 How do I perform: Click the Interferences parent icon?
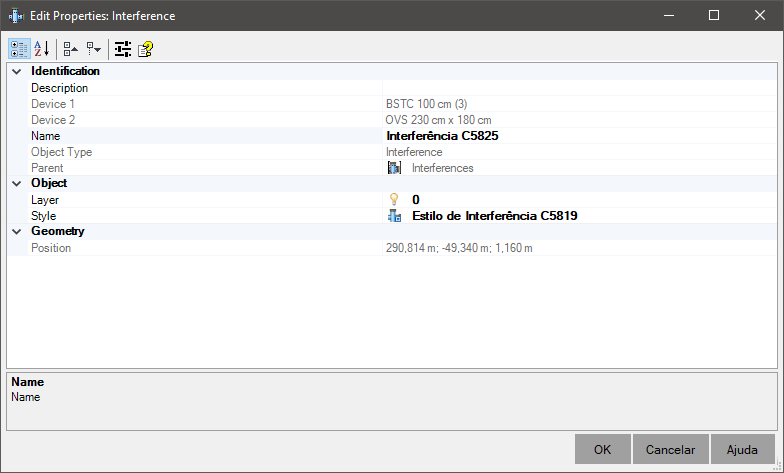point(394,168)
